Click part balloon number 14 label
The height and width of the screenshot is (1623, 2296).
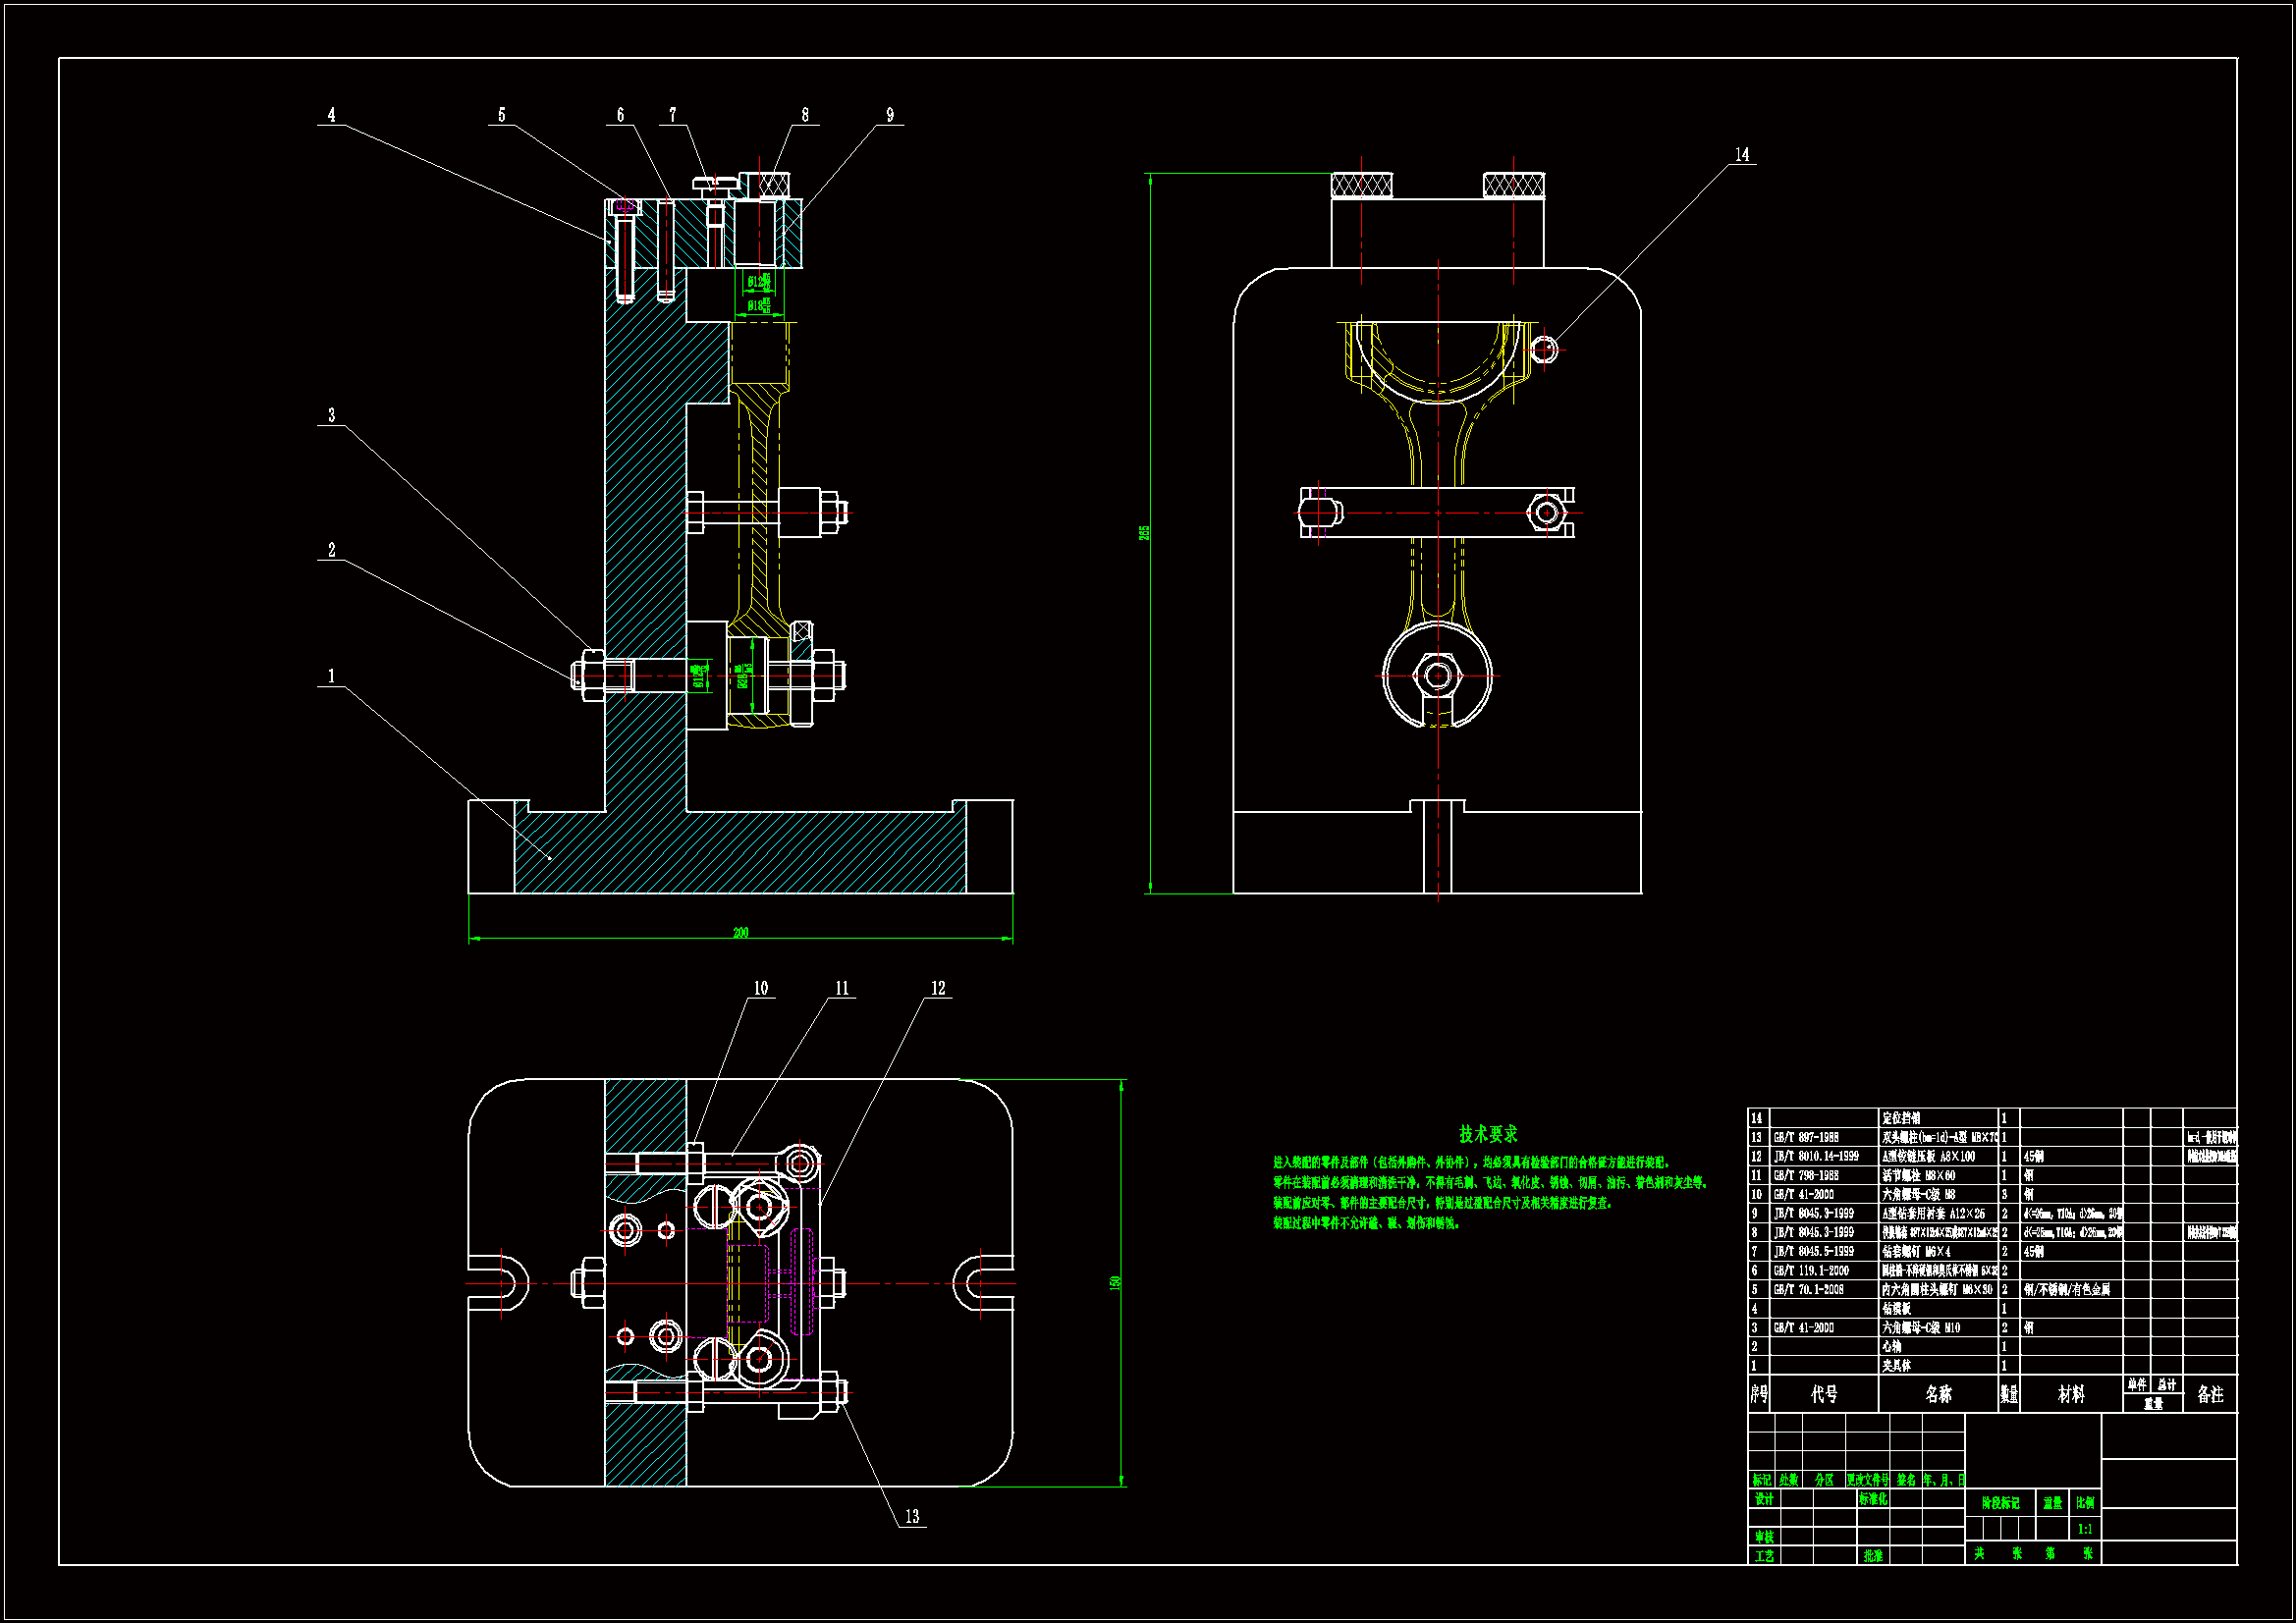tap(1742, 154)
